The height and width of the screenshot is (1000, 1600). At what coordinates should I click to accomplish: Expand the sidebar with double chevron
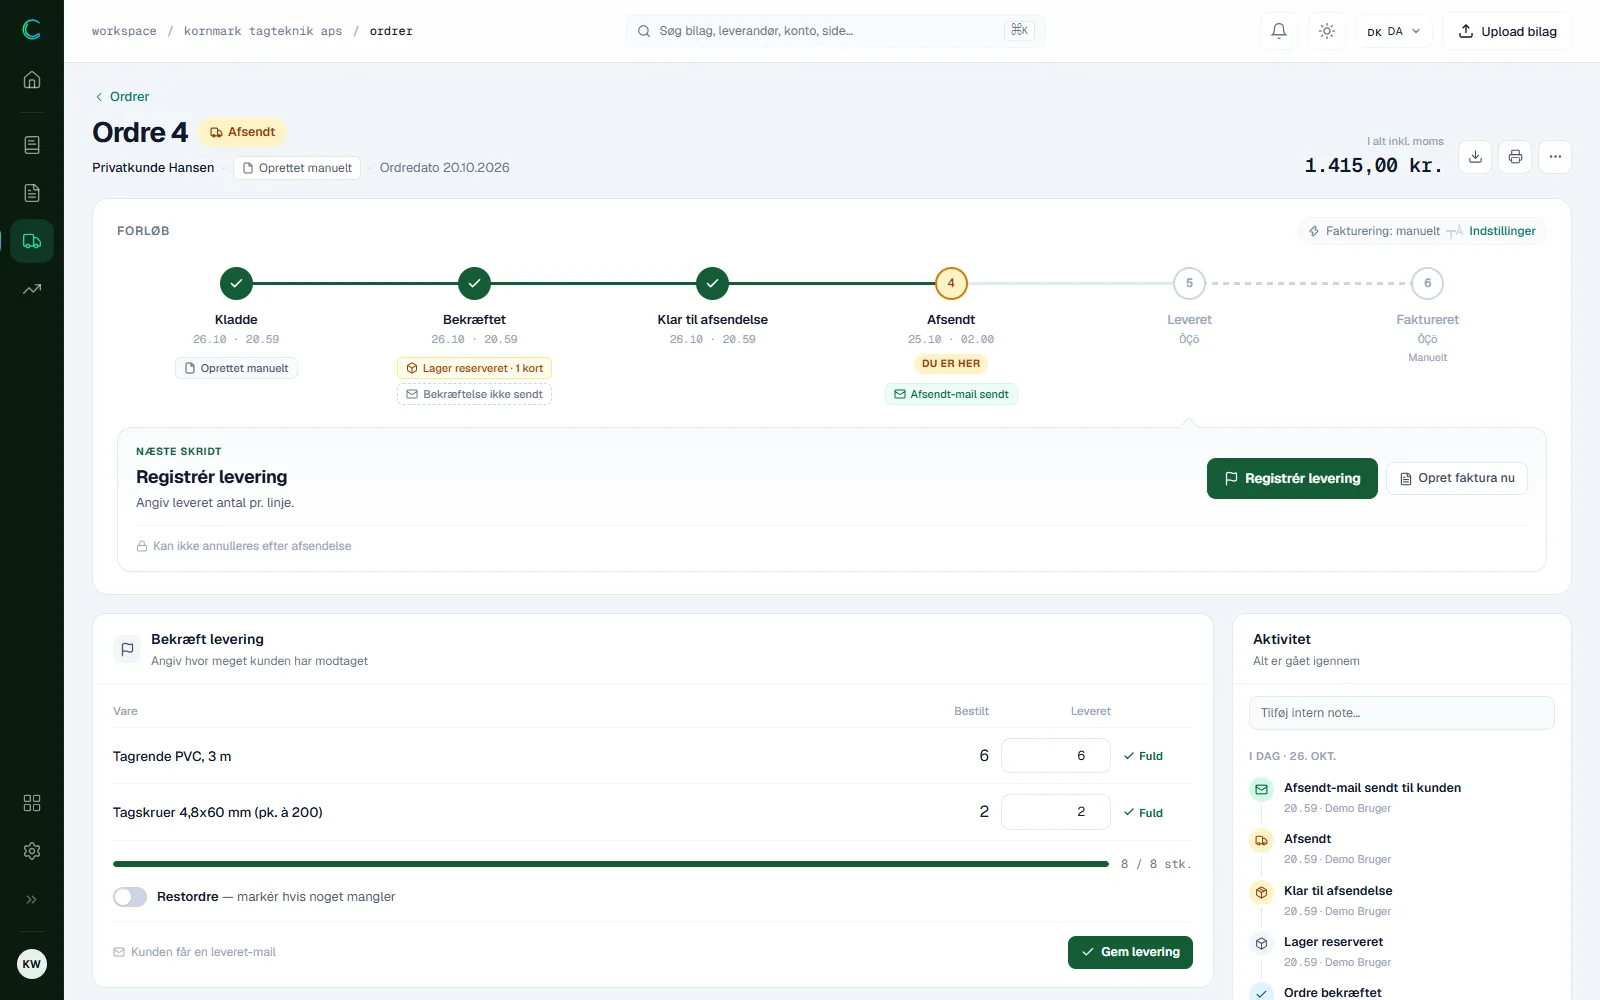coord(32,899)
